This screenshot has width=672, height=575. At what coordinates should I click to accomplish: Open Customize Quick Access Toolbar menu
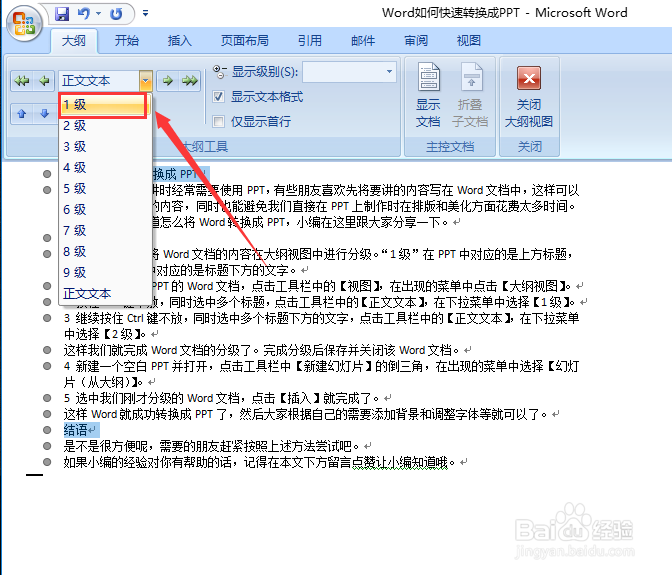coord(146,13)
